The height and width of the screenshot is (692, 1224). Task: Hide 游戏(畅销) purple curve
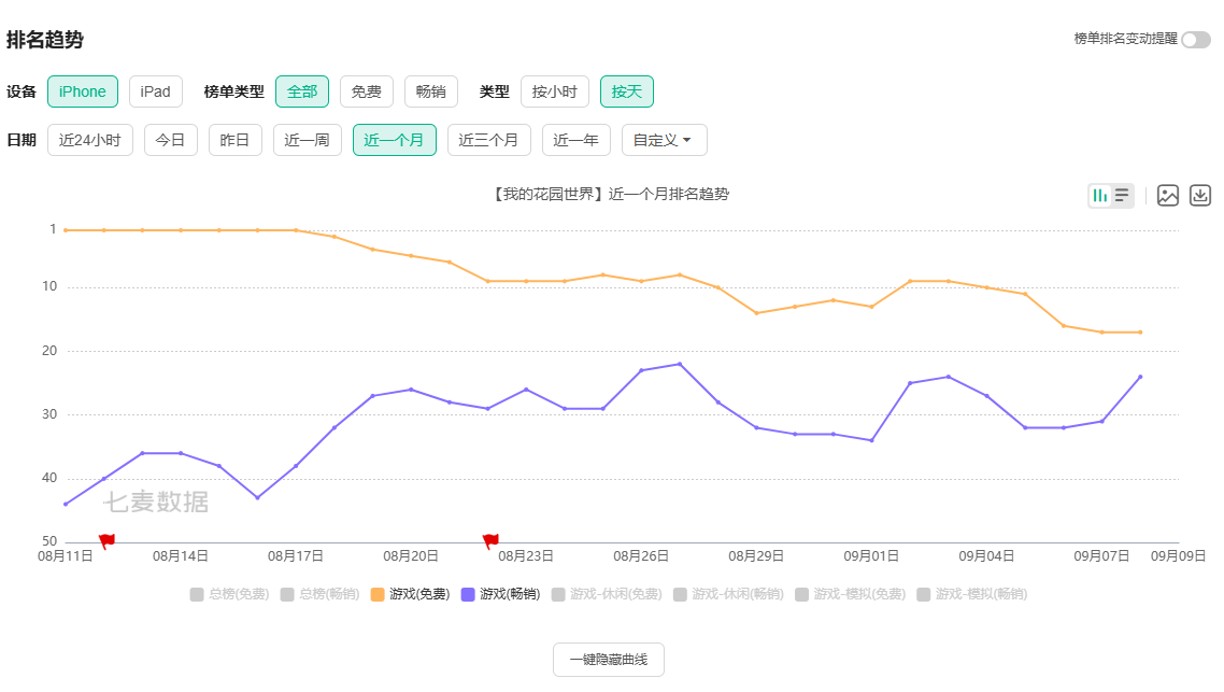(x=500, y=594)
